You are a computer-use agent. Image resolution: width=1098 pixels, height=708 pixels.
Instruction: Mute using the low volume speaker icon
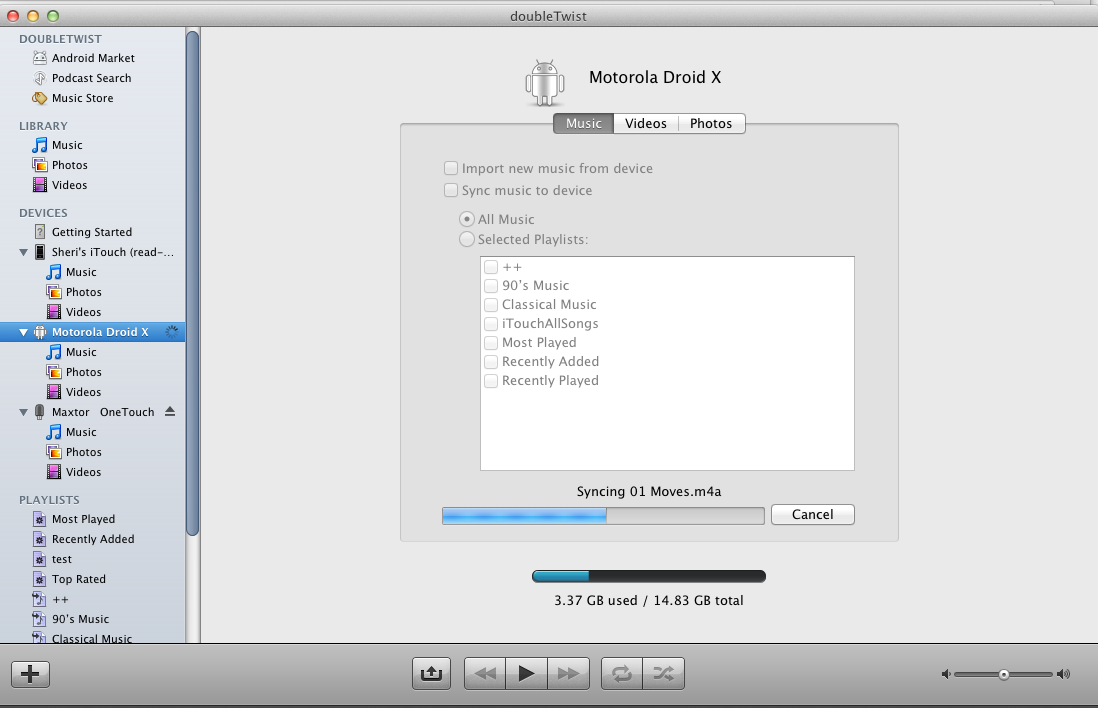[x=946, y=674]
